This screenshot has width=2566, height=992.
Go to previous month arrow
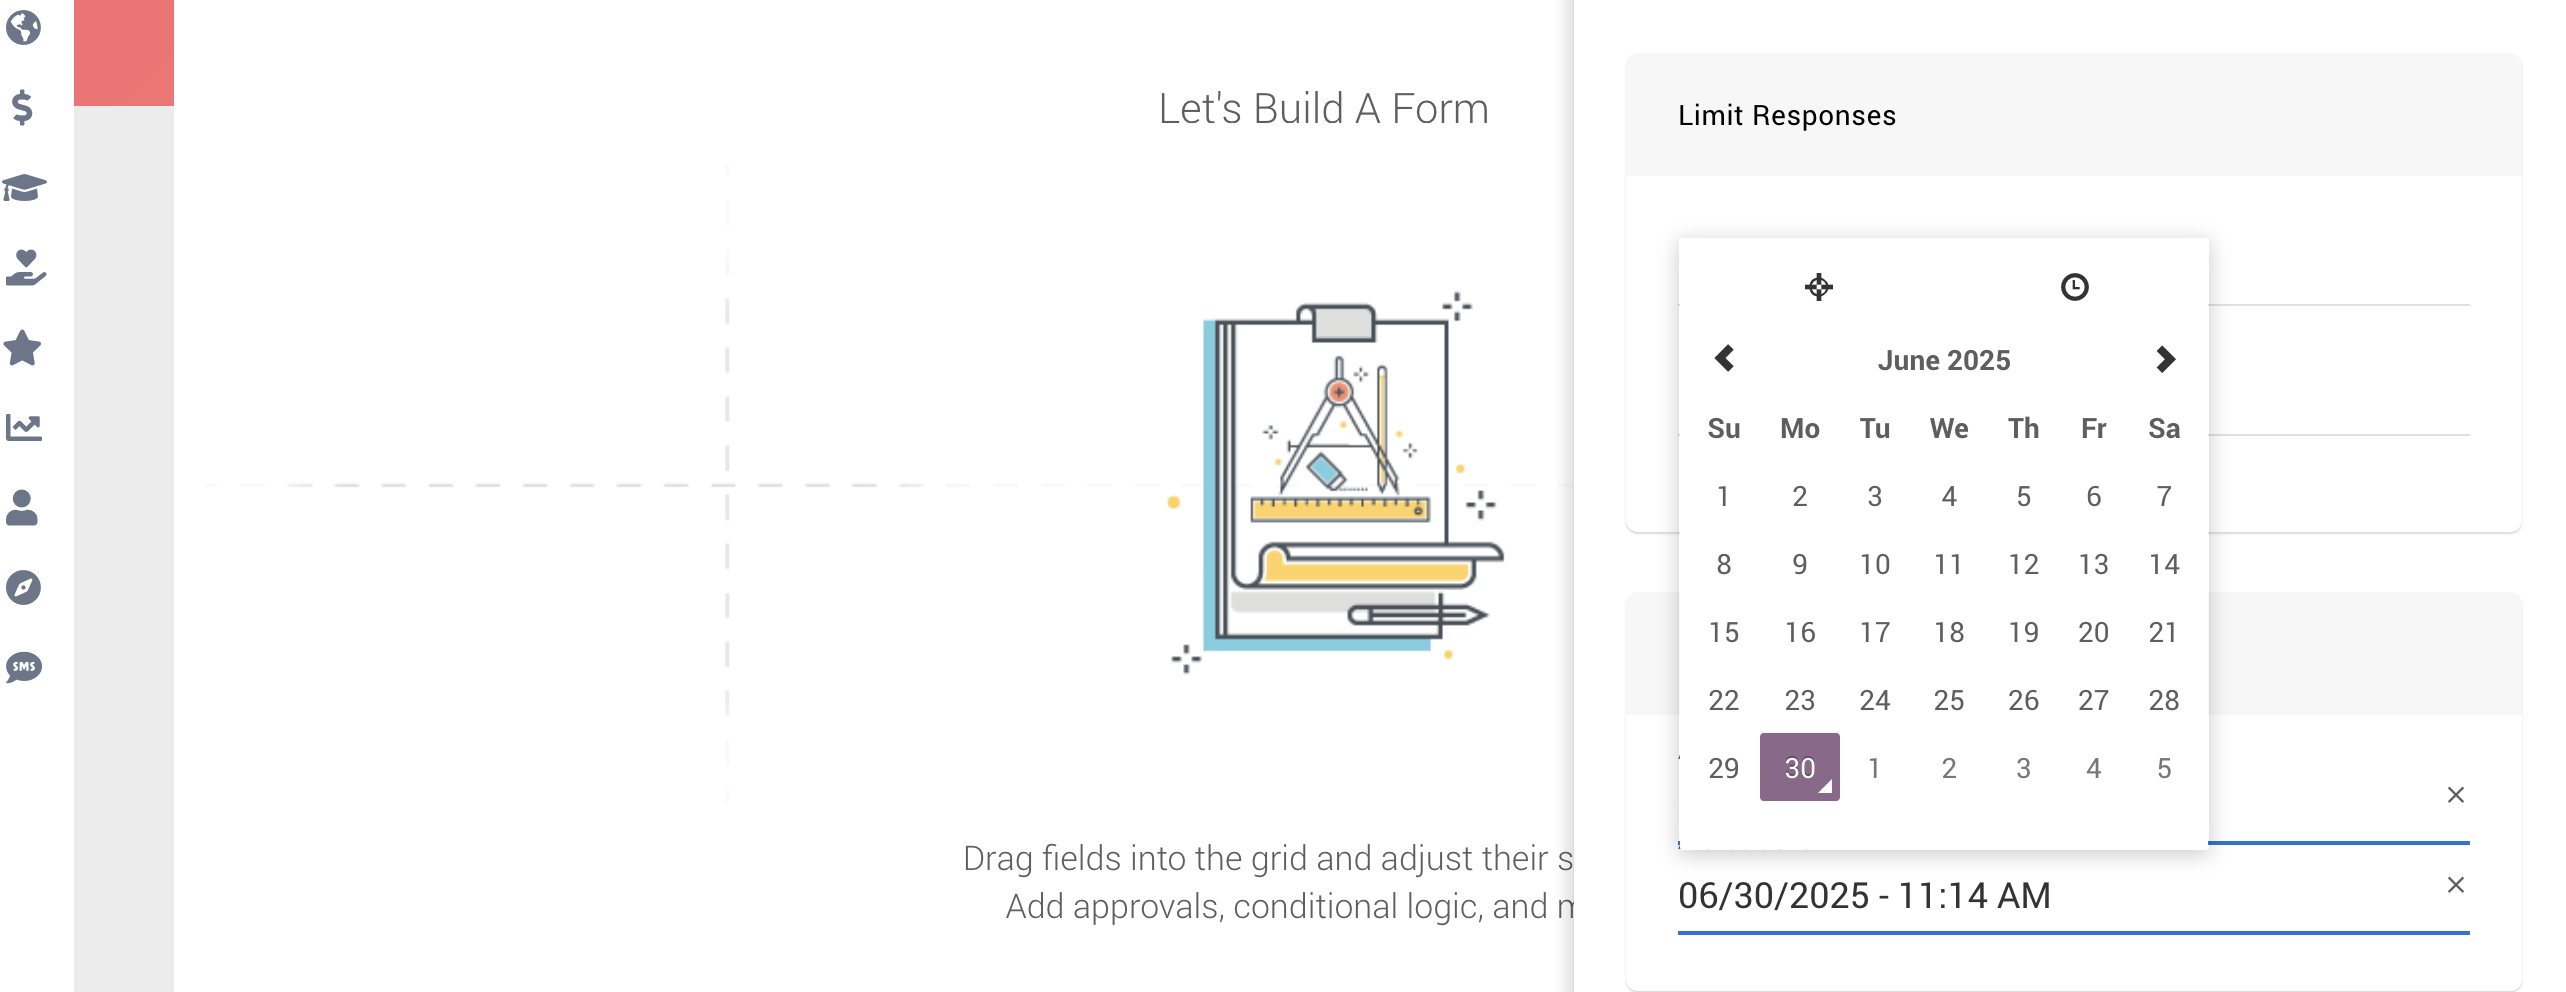click(1724, 359)
